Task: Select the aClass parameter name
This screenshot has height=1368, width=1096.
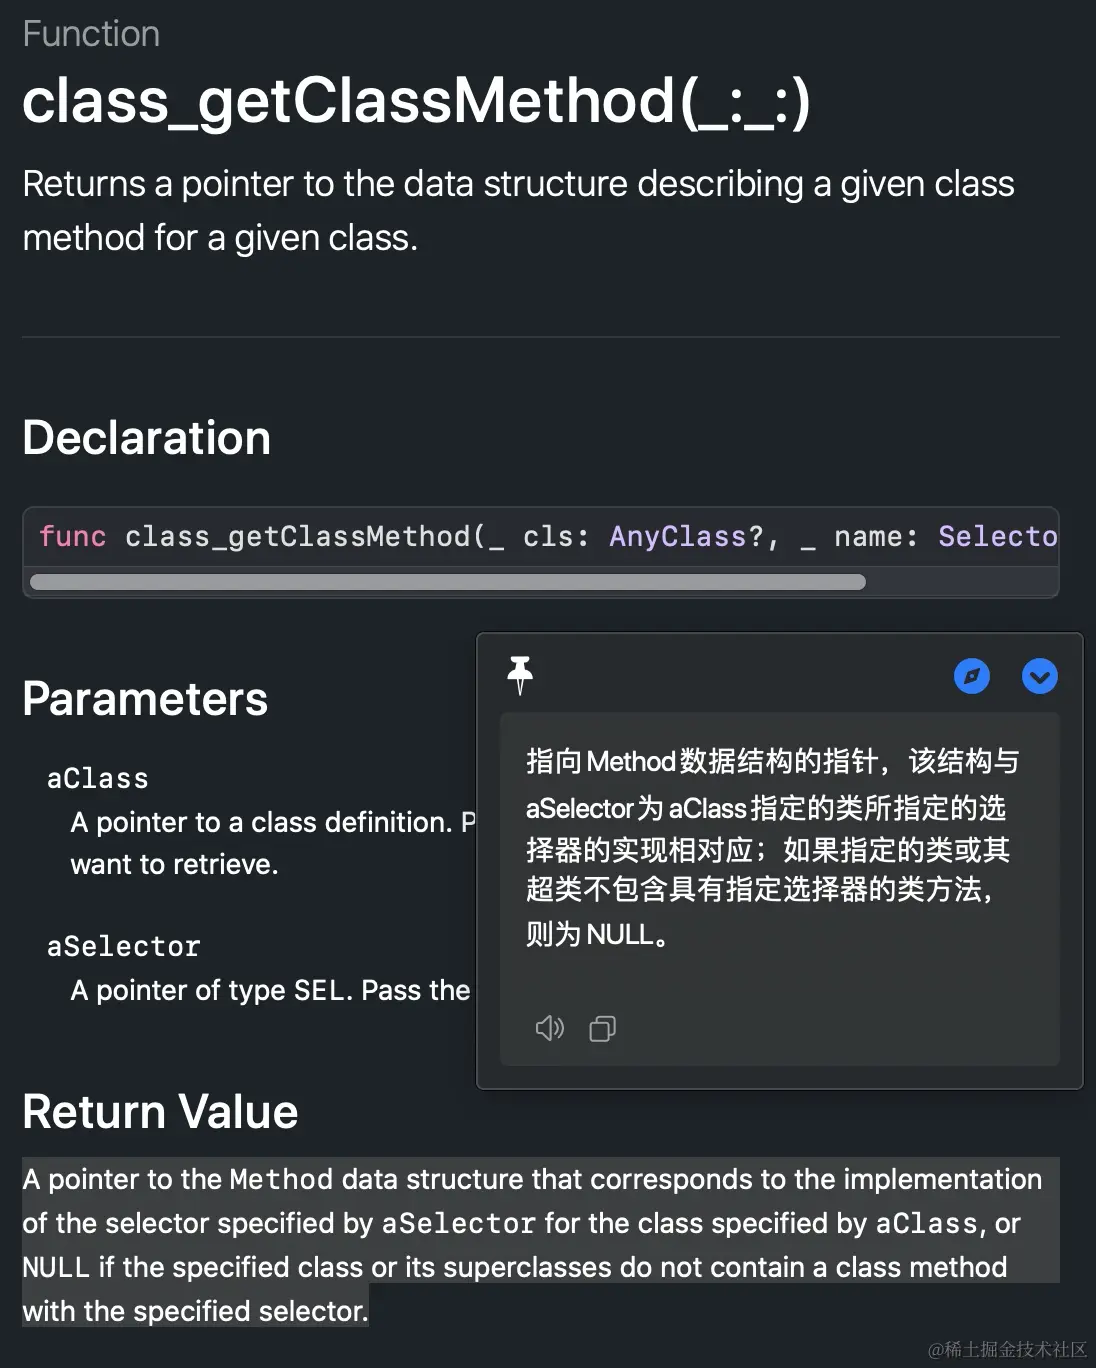Action: (97, 779)
